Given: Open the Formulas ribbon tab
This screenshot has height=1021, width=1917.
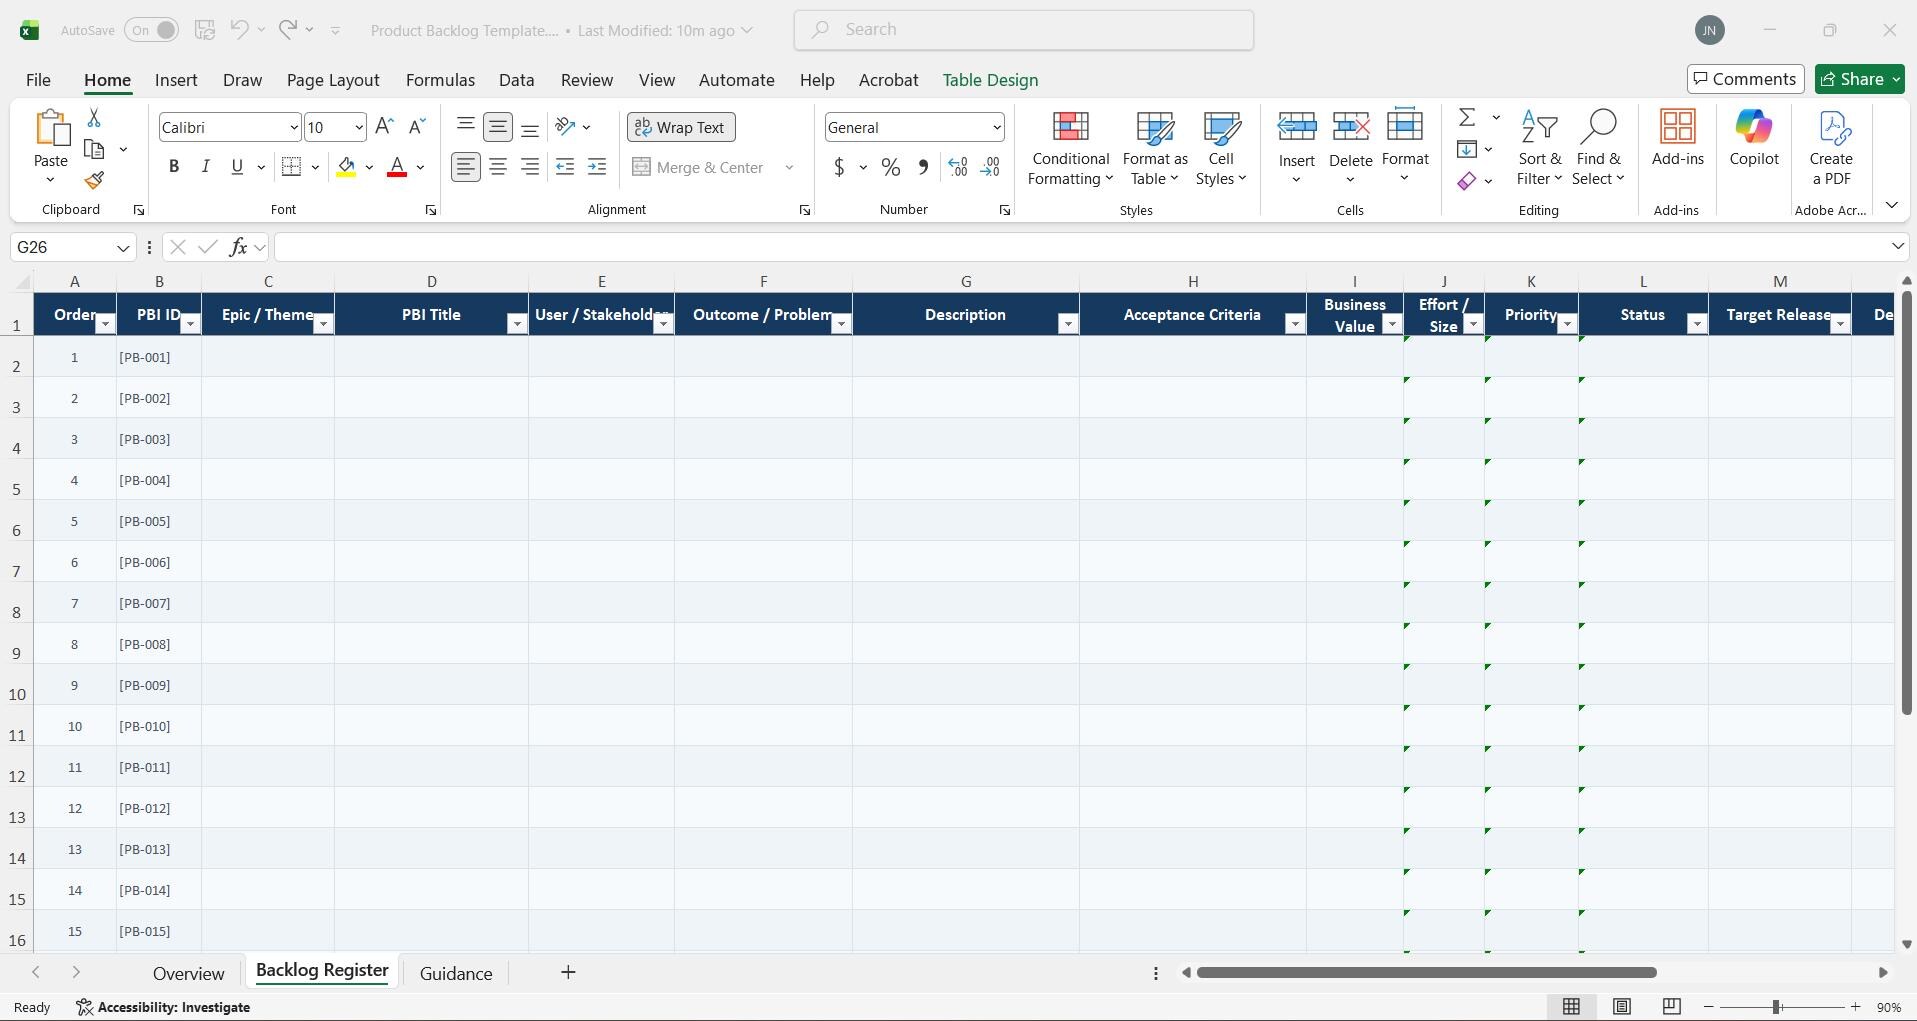Looking at the screenshot, I should pyautogui.click(x=440, y=80).
